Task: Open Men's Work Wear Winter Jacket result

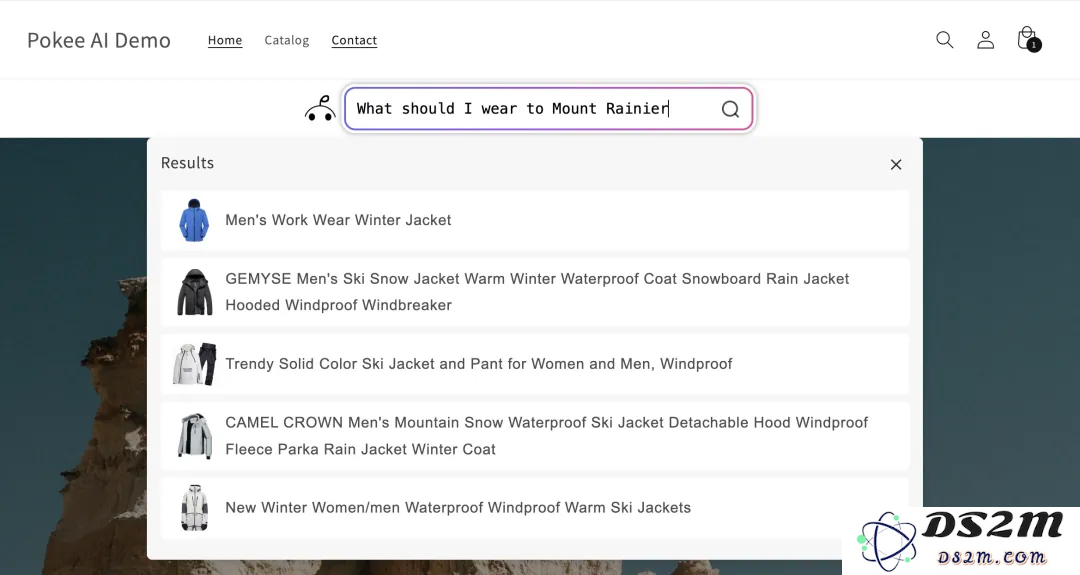Action: (534, 220)
